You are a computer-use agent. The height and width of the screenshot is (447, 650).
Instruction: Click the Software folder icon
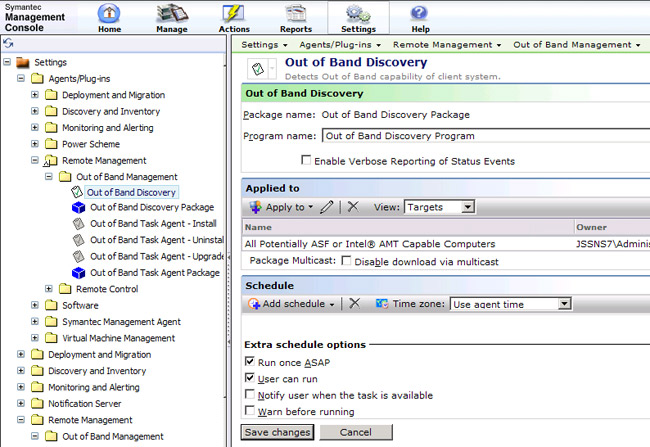51,305
